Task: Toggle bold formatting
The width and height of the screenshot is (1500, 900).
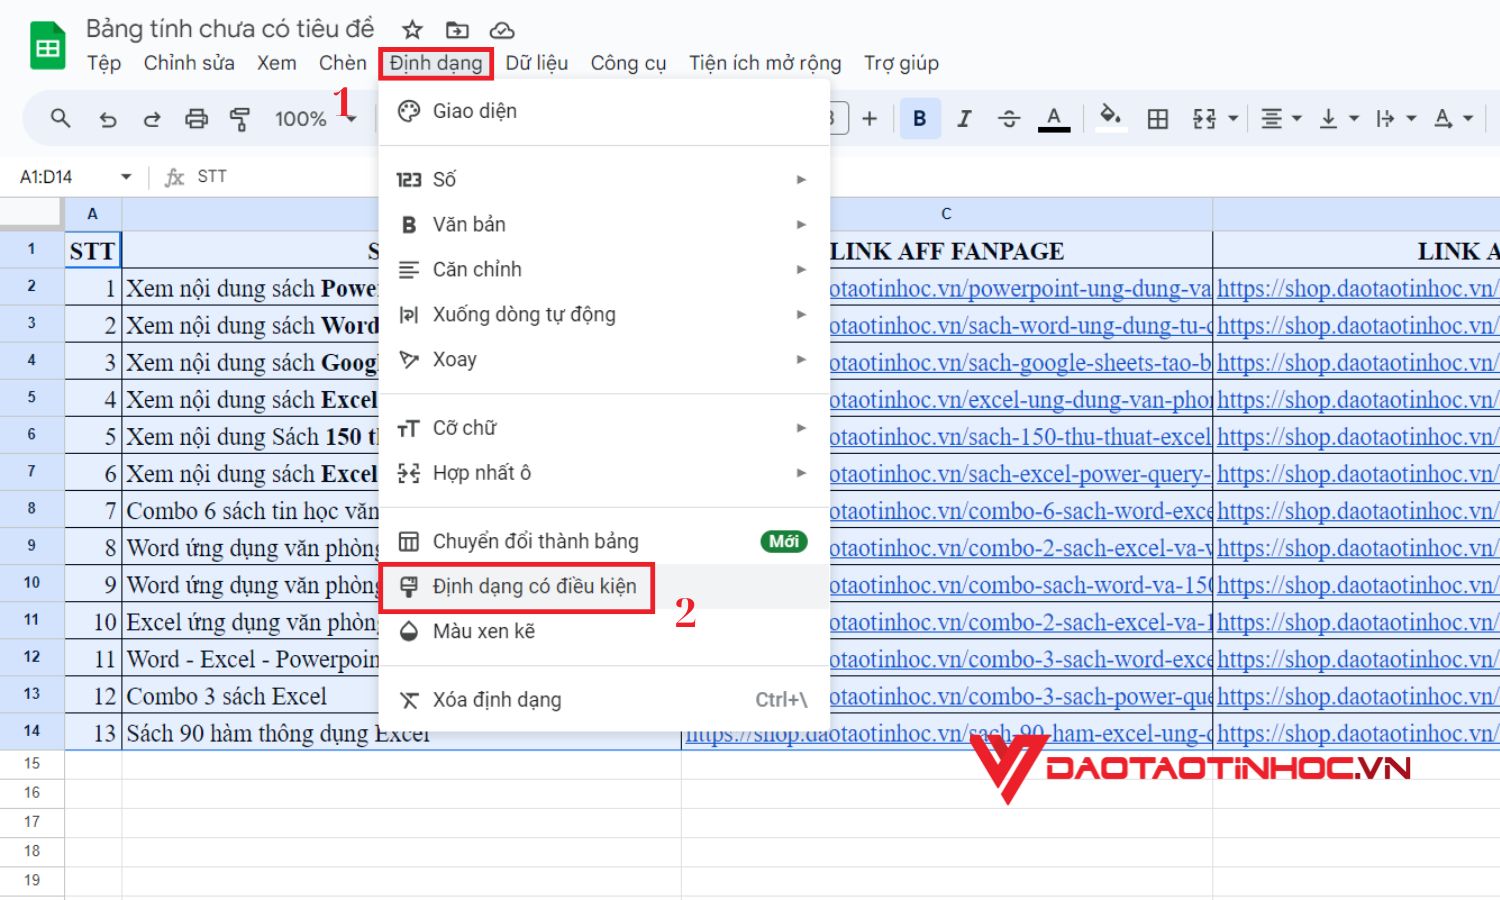Action: click(918, 118)
